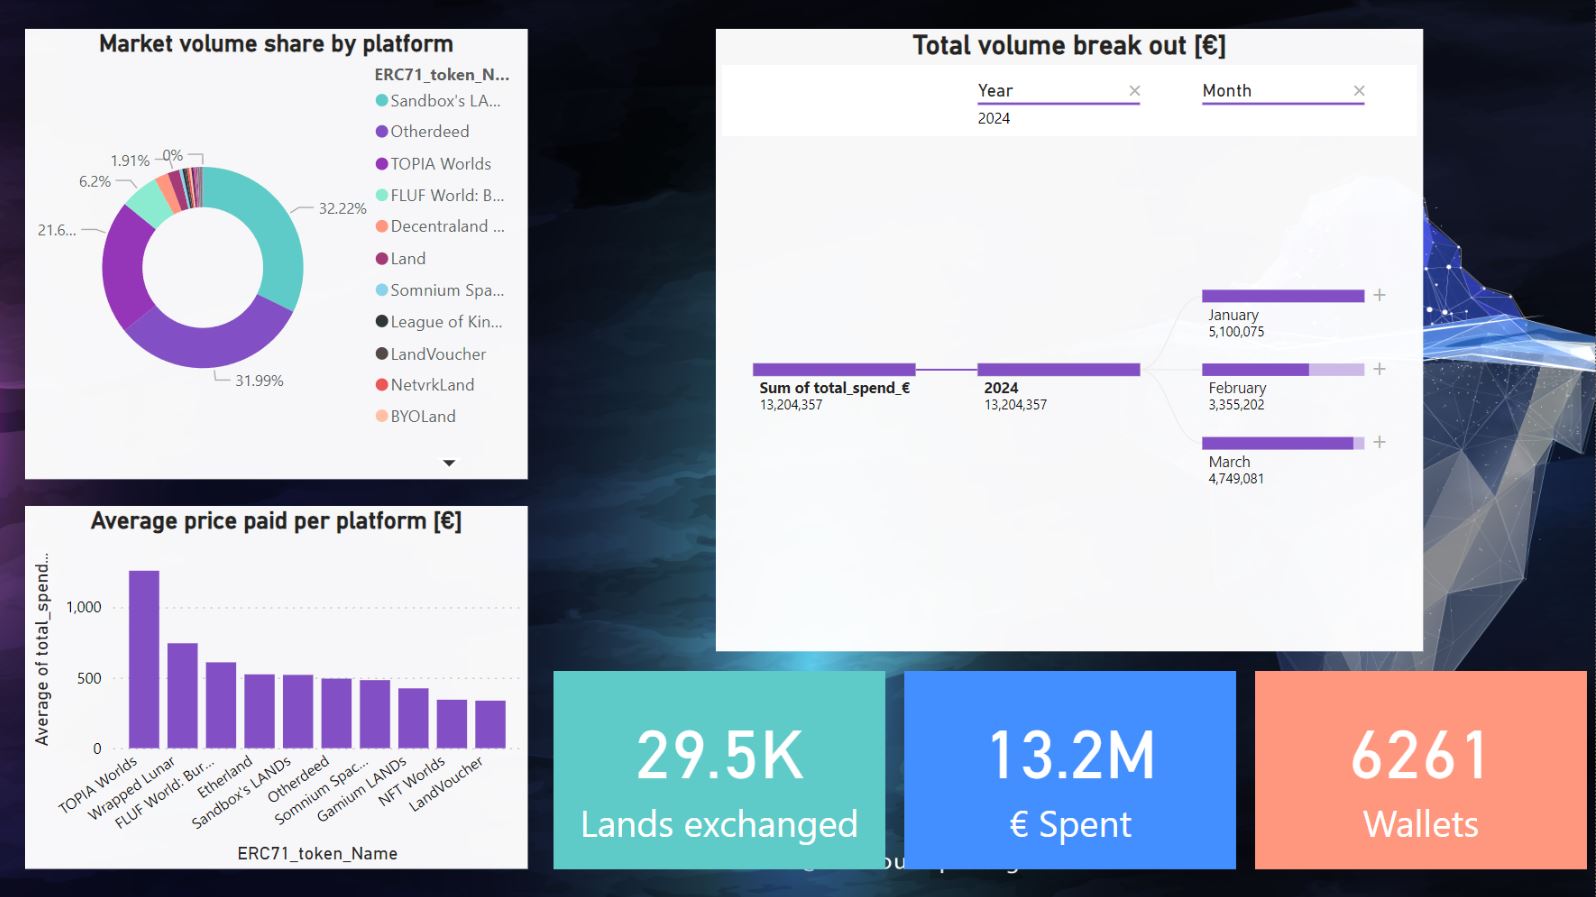1596x897 pixels.
Task: Click the 3,355,202 February value
Action: click(1236, 405)
